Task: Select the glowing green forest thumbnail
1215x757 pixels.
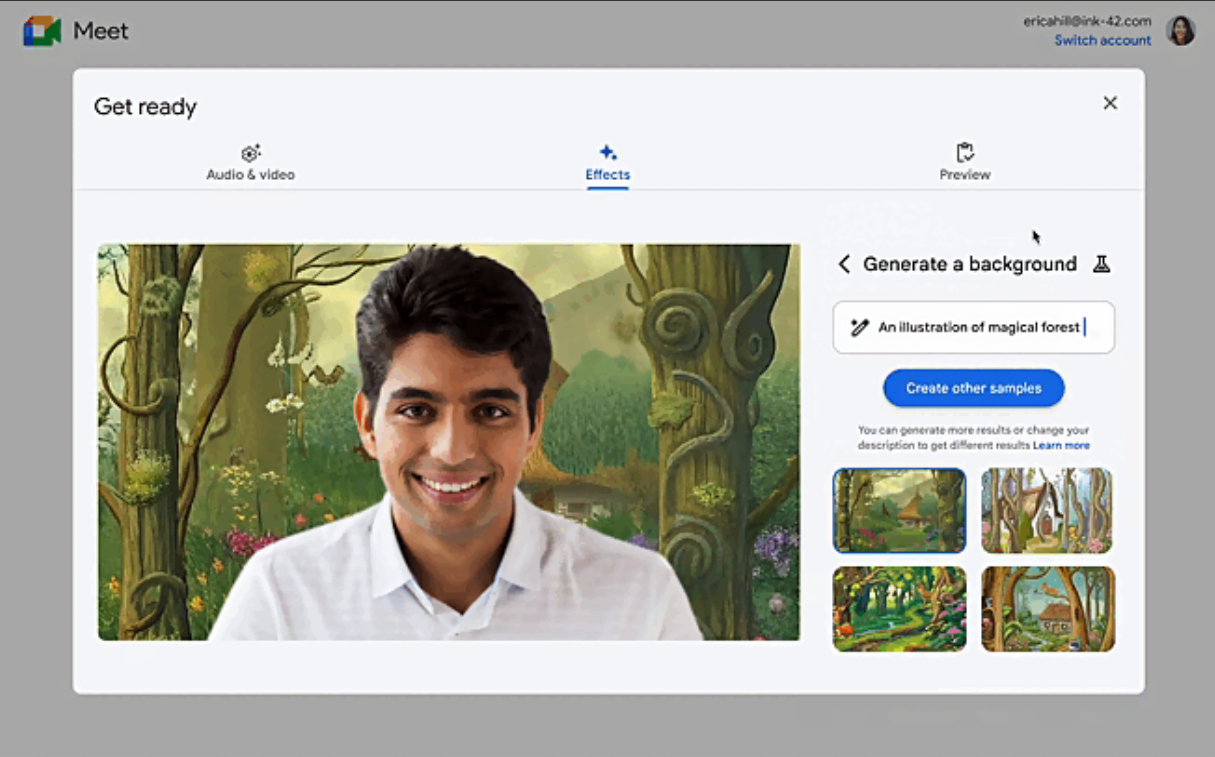Action: (899, 608)
